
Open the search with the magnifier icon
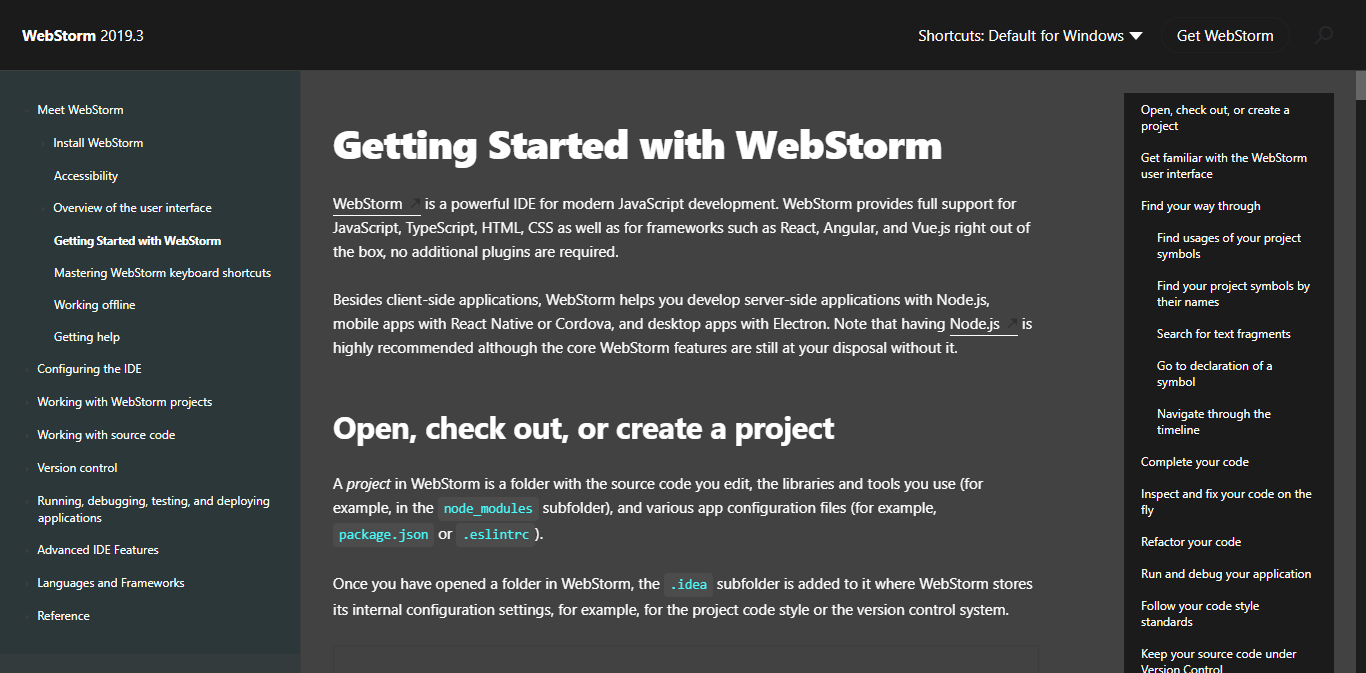(x=1324, y=35)
